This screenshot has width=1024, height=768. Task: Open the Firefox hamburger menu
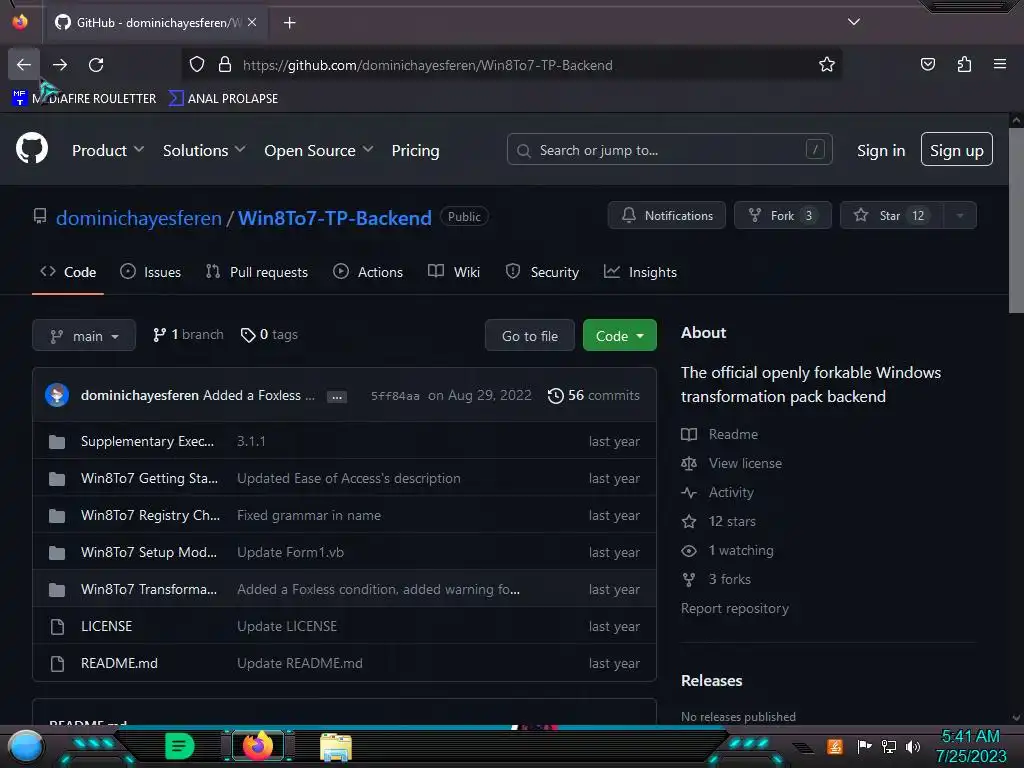[999, 64]
